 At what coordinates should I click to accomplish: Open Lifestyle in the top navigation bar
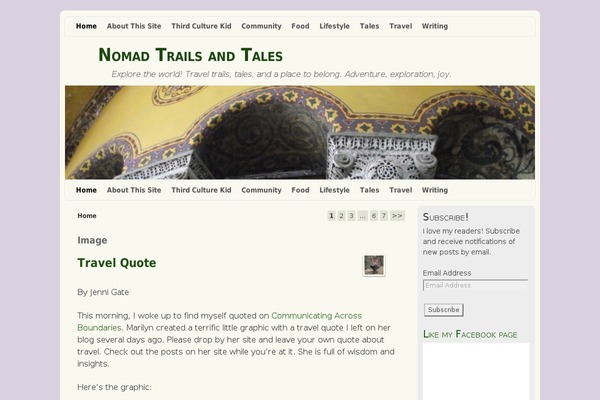(334, 26)
